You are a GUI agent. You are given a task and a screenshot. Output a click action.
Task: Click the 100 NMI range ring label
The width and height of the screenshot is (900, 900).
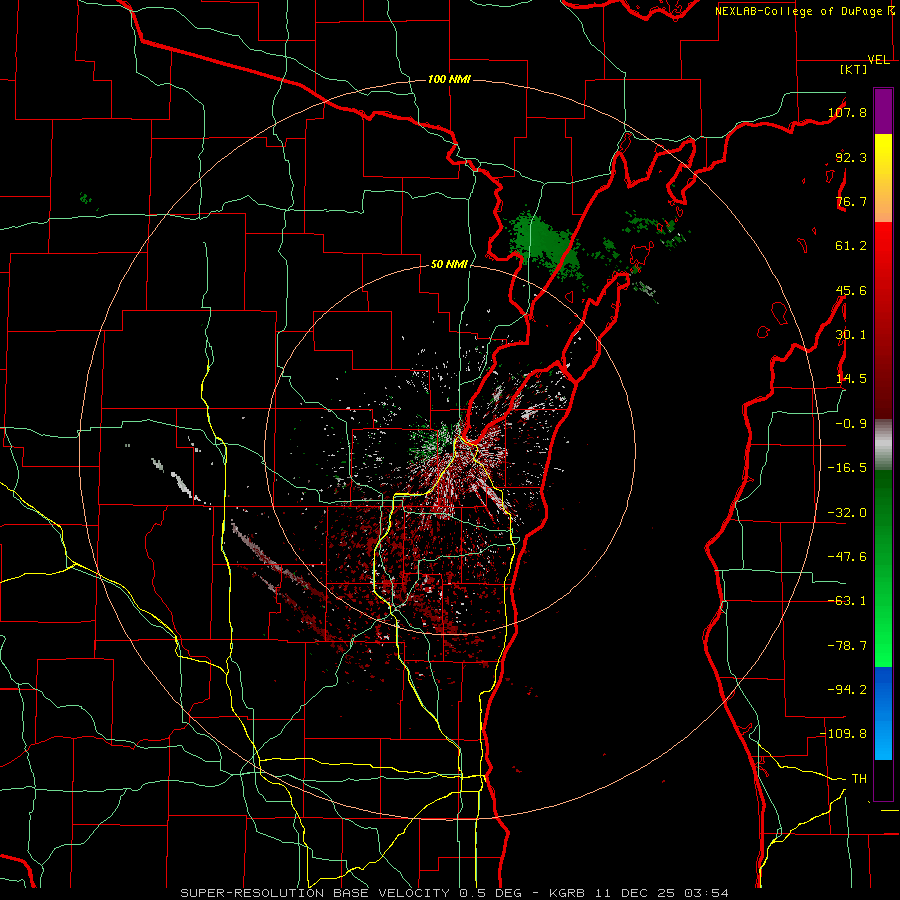pos(449,79)
